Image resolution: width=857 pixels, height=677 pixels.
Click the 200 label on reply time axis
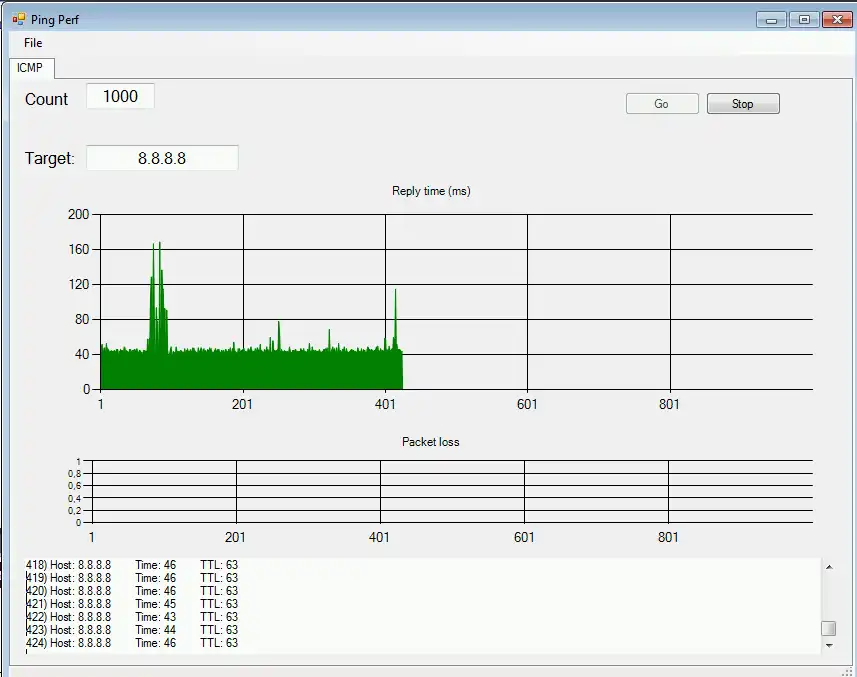(78, 214)
